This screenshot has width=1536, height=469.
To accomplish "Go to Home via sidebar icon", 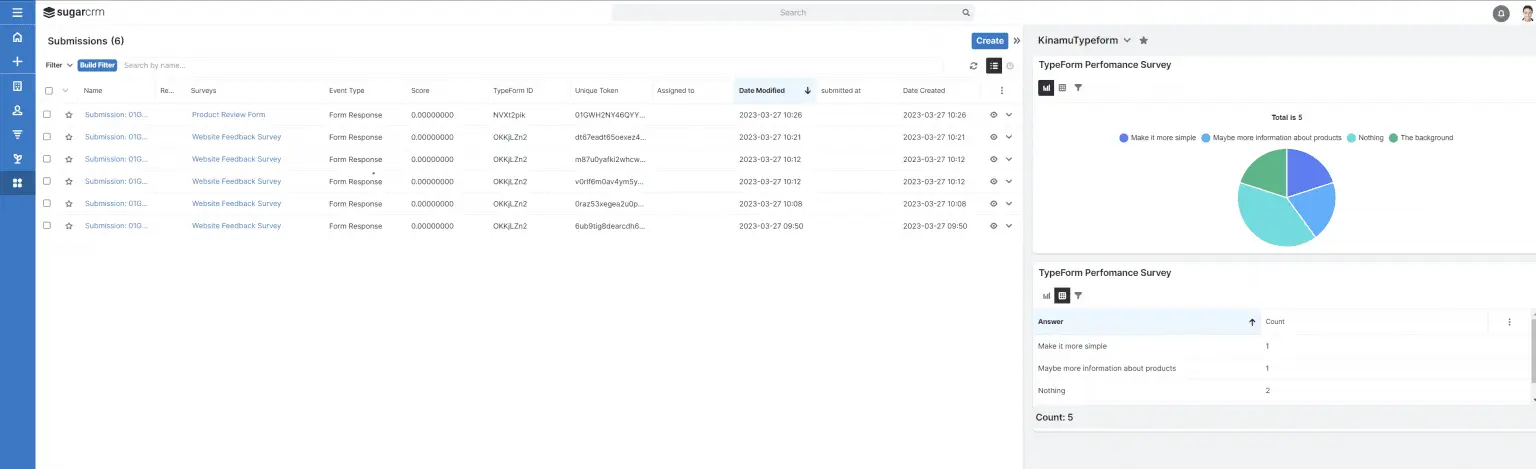I will pos(17,37).
